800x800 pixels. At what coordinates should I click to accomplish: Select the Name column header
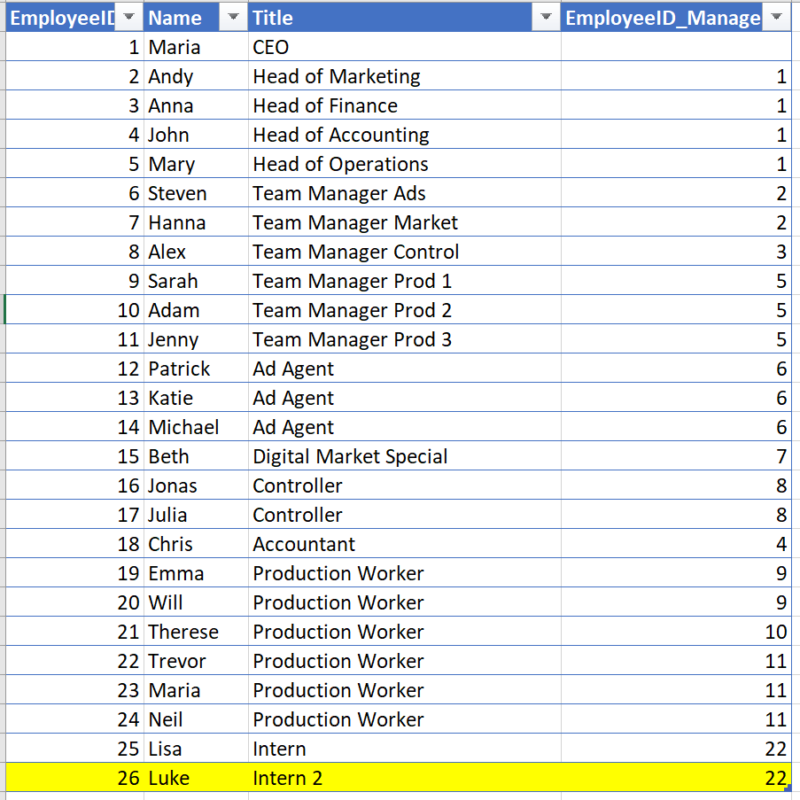click(180, 17)
